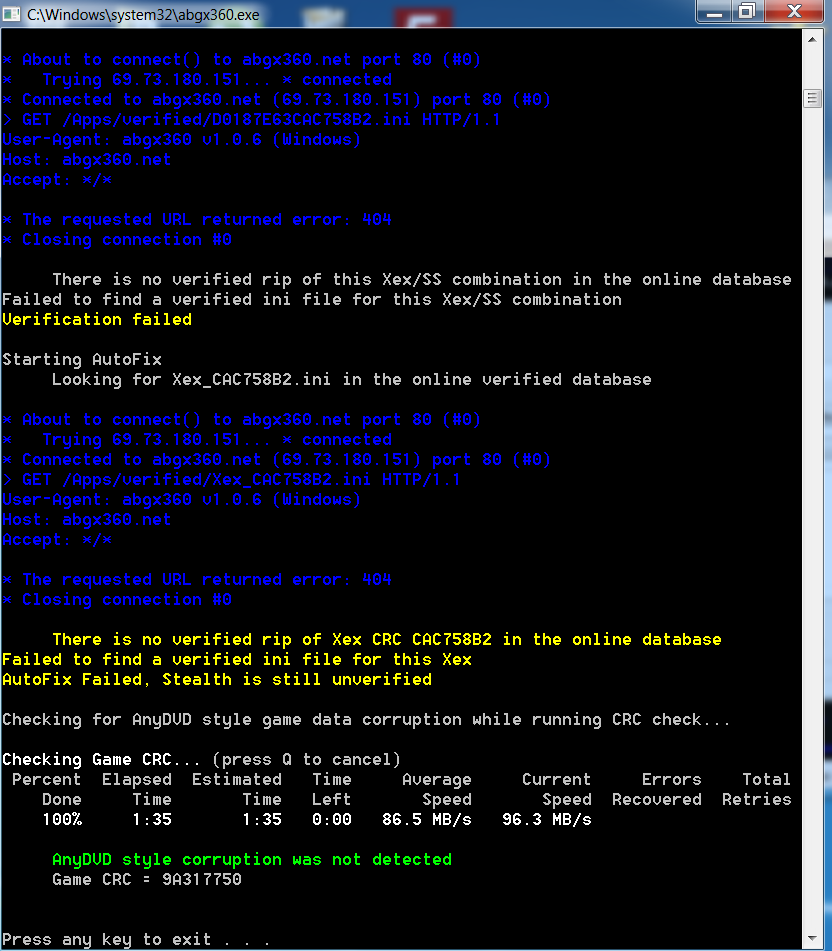The height and width of the screenshot is (951, 832).
Task: Click the vertical scrollbar thumb
Action: click(x=812, y=98)
